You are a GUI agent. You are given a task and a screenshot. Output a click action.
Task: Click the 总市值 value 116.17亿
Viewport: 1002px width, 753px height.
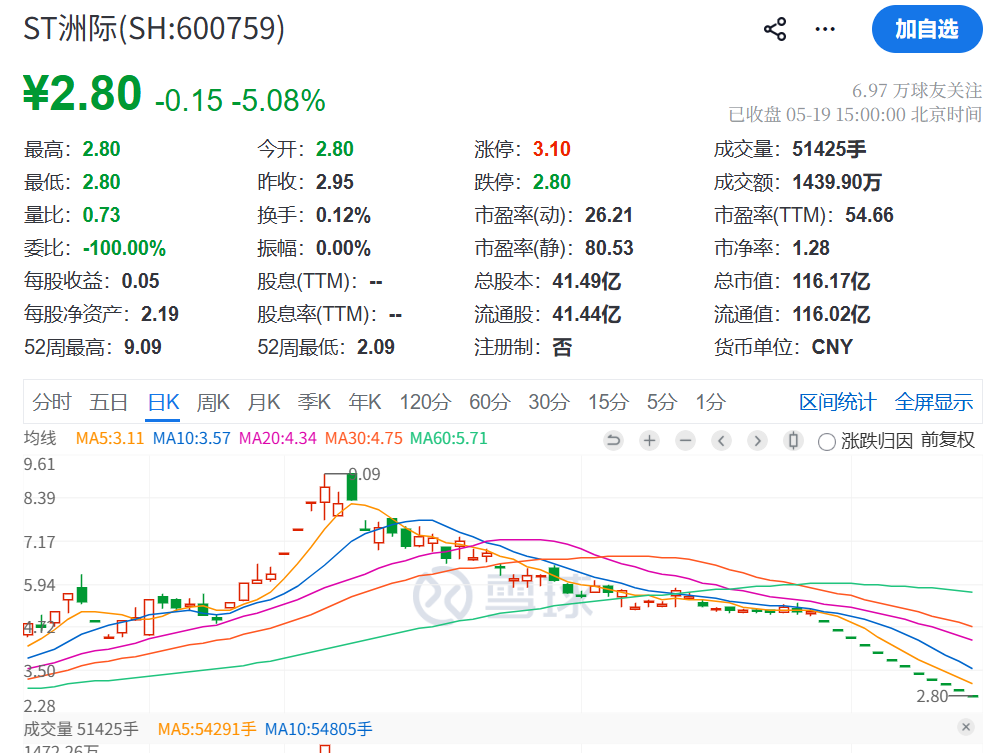pos(831,281)
